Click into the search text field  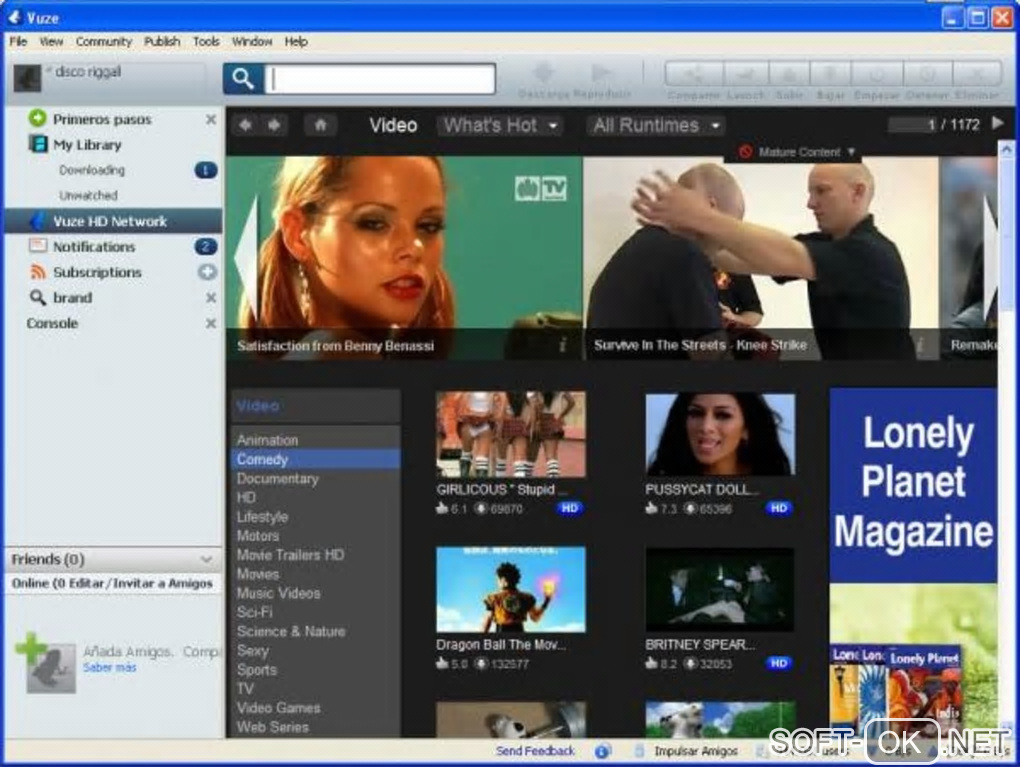click(x=380, y=79)
